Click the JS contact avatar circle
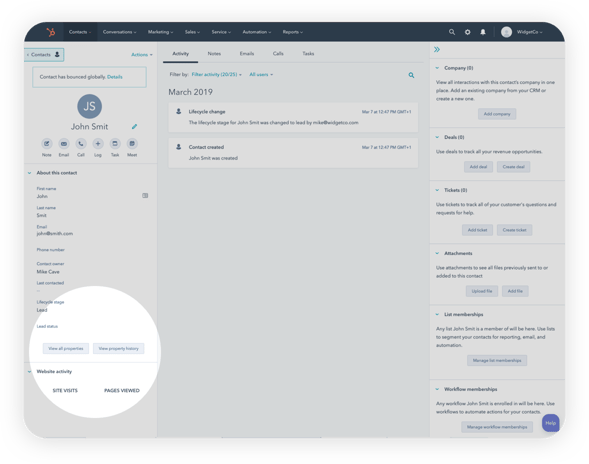 point(89,106)
